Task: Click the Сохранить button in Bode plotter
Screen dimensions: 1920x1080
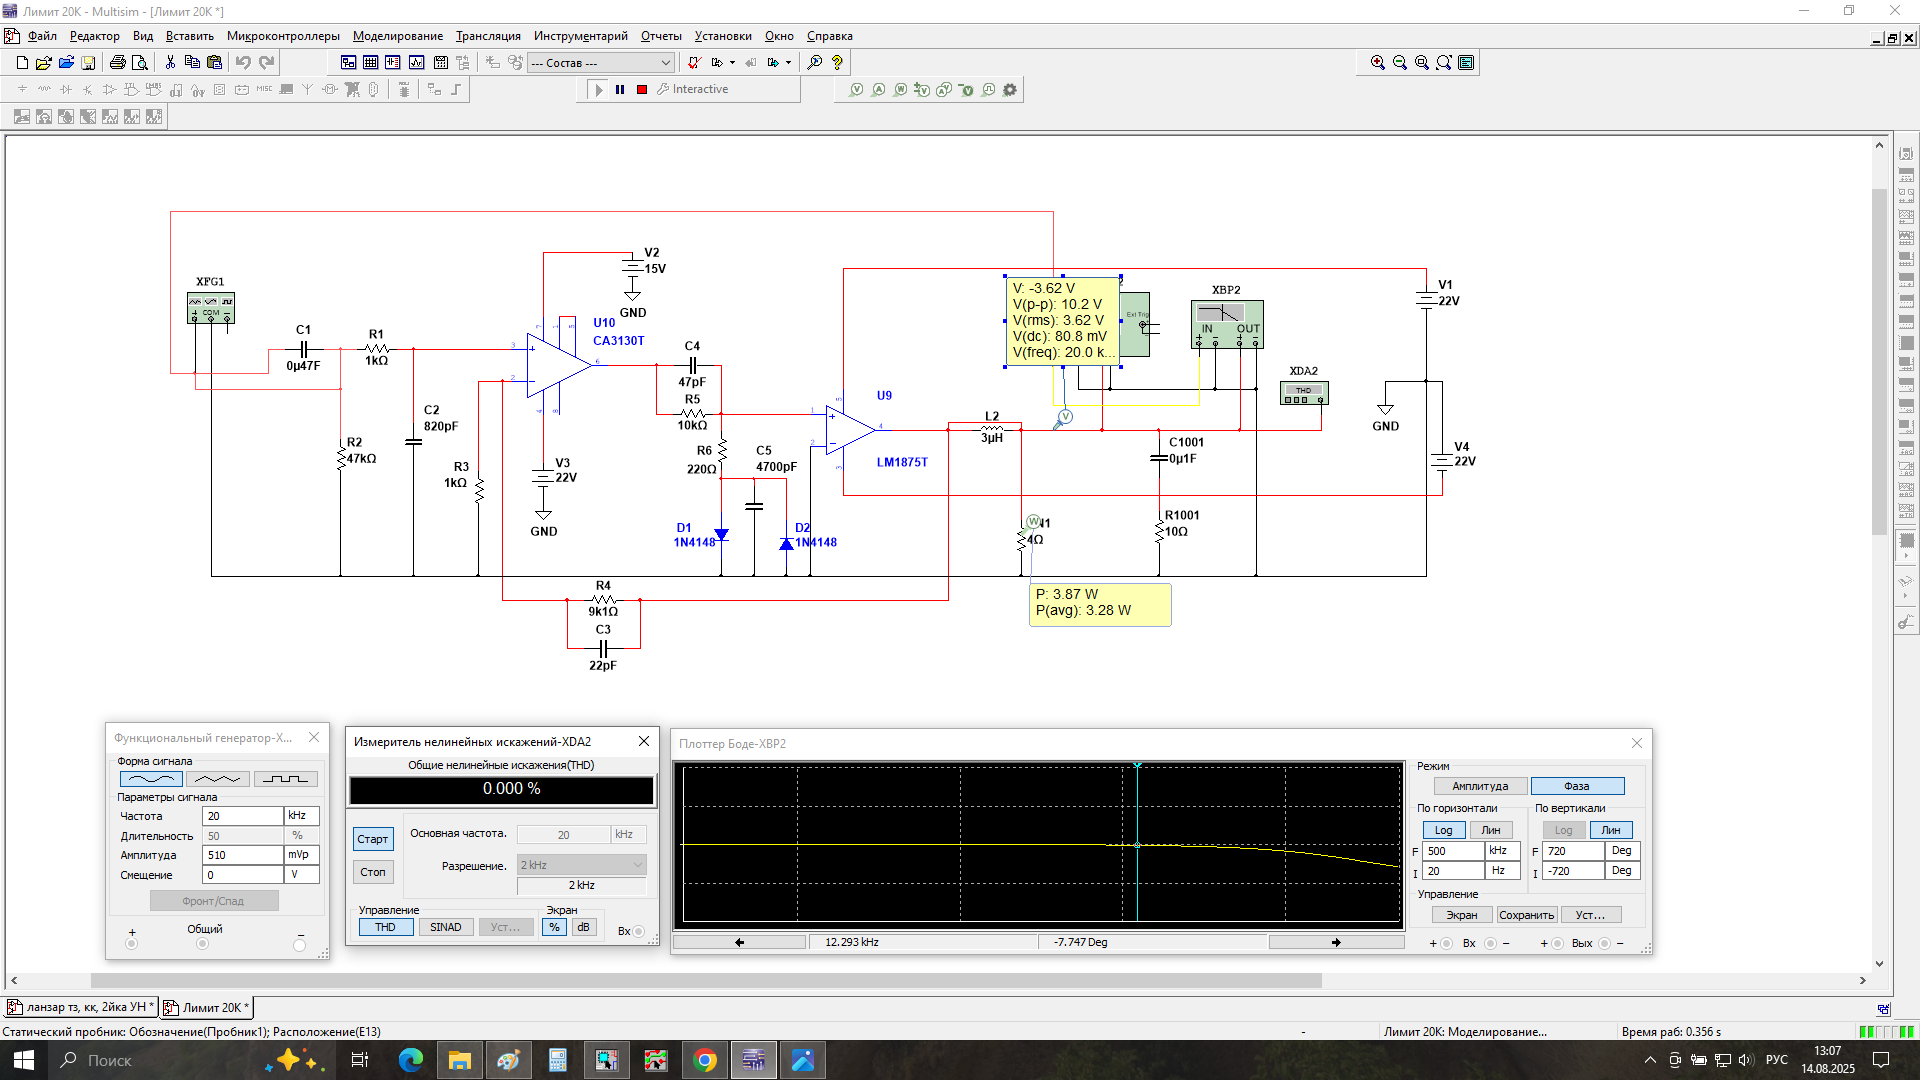Action: click(x=1525, y=915)
